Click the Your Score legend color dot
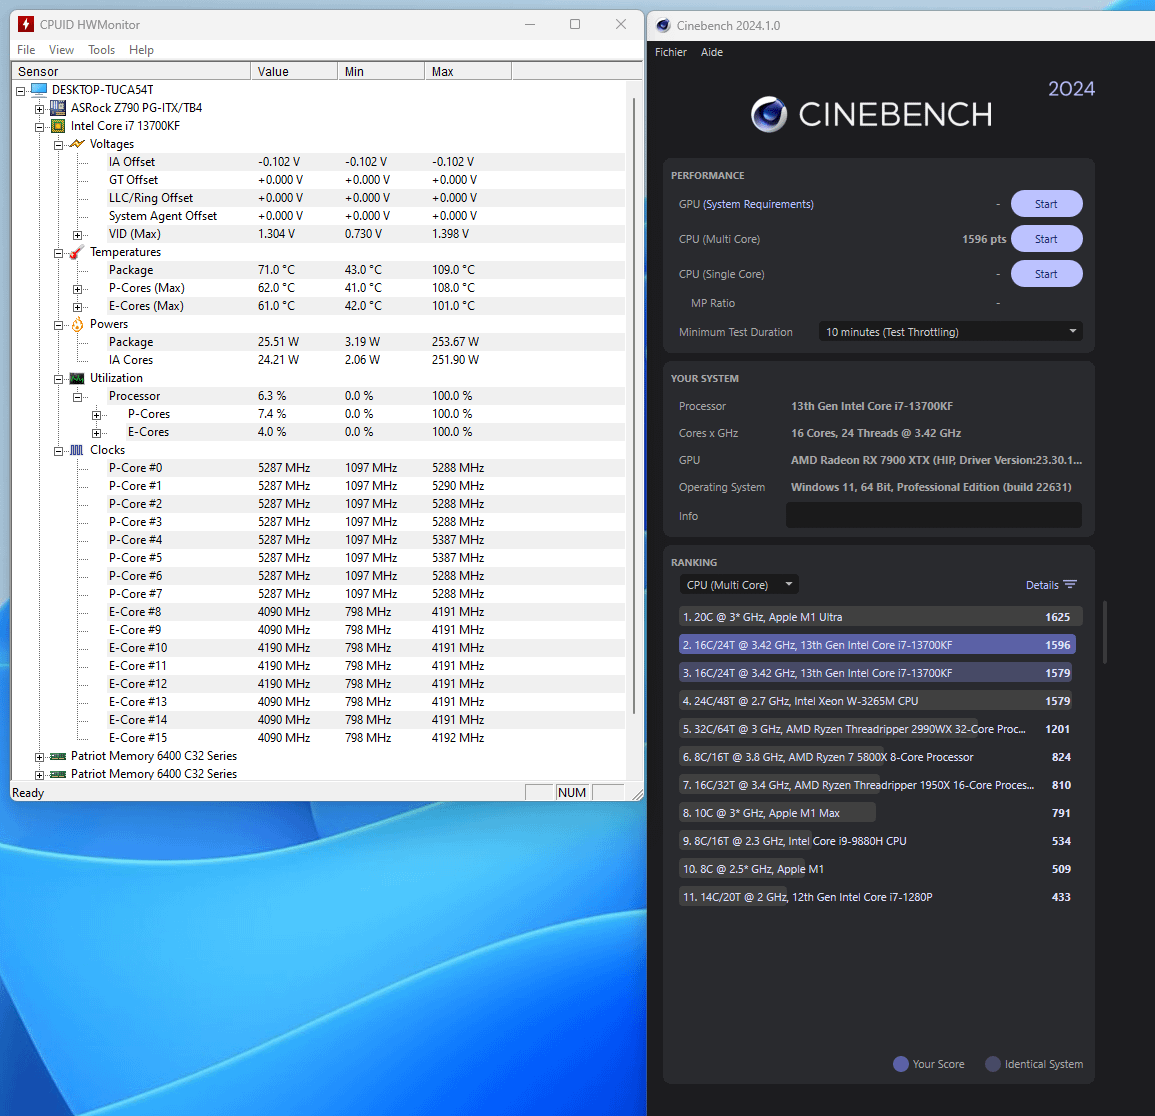This screenshot has width=1155, height=1116. pyautogui.click(x=900, y=1064)
